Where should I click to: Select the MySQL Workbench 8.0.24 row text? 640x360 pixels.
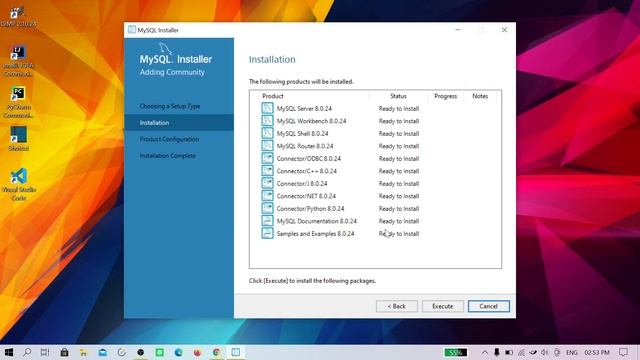click(311, 121)
